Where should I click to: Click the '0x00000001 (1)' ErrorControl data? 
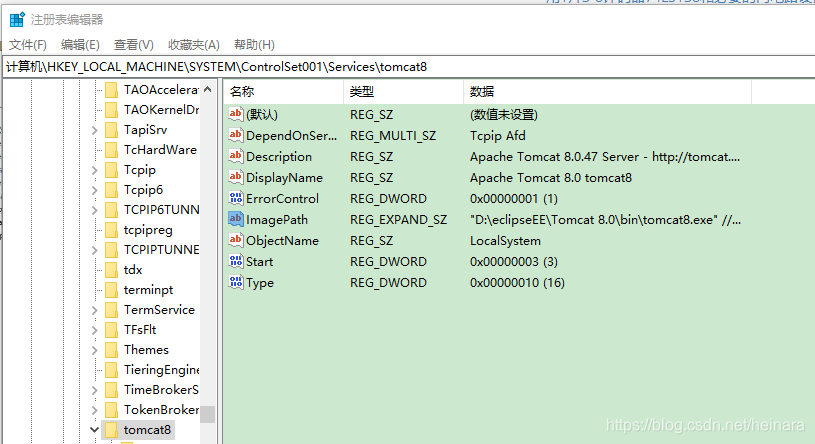[x=514, y=199]
